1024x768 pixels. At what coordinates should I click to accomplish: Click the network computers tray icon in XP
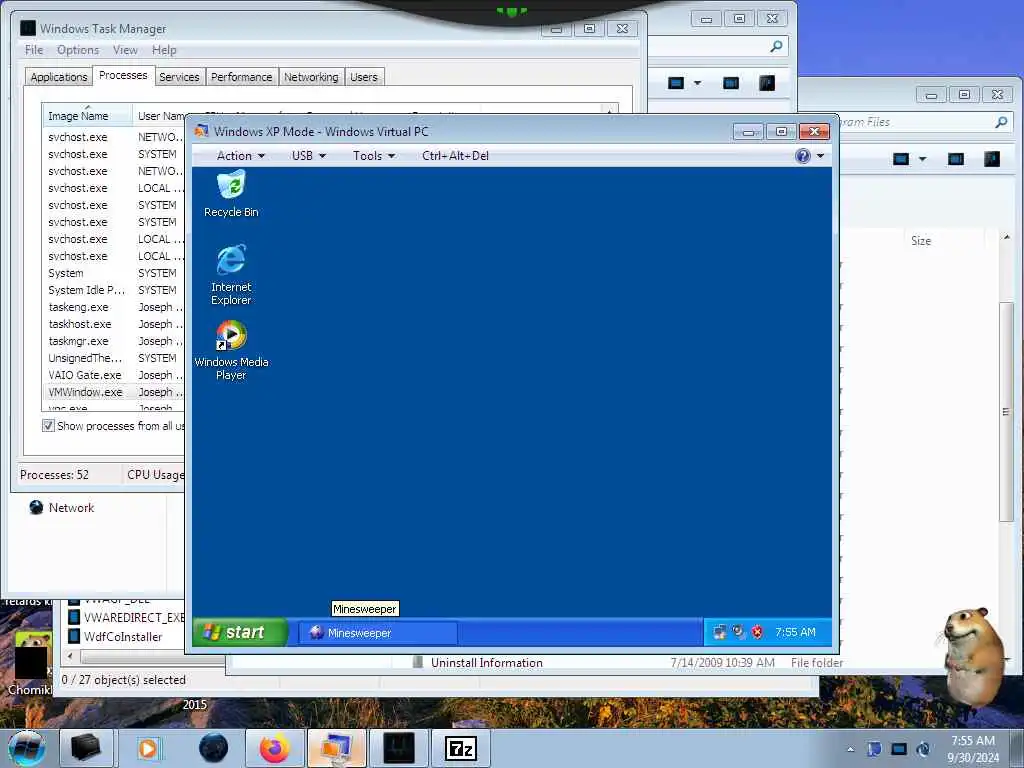point(720,632)
